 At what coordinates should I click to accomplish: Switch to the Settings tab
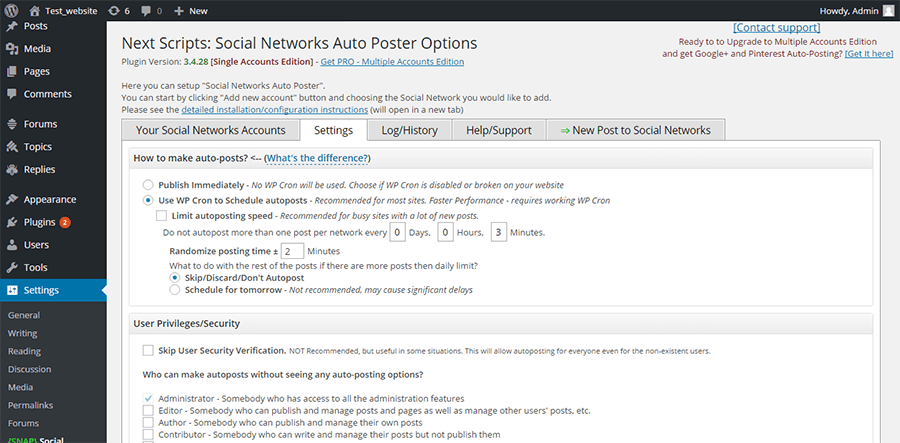[x=333, y=130]
